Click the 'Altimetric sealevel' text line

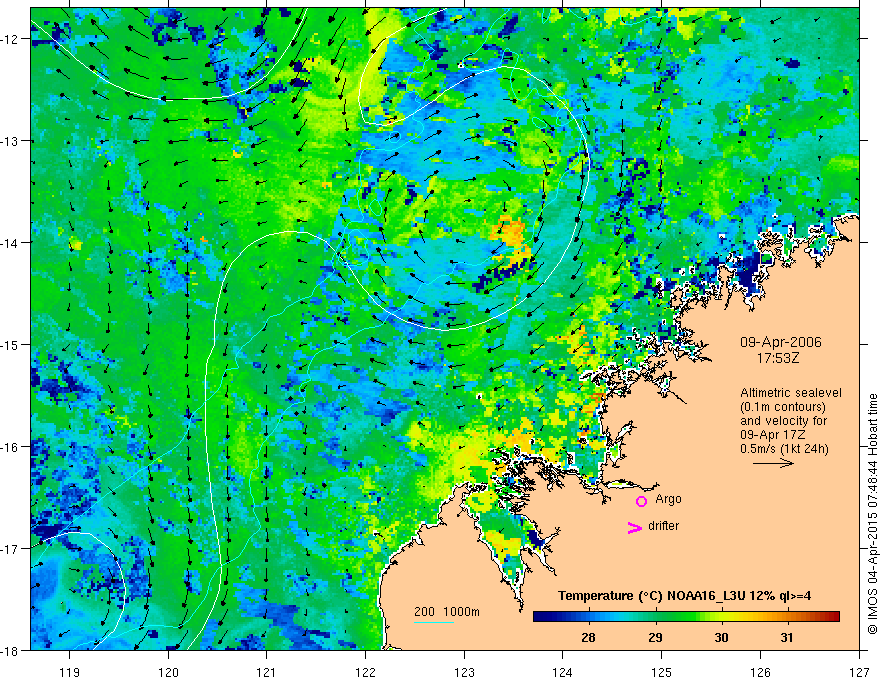click(791, 393)
